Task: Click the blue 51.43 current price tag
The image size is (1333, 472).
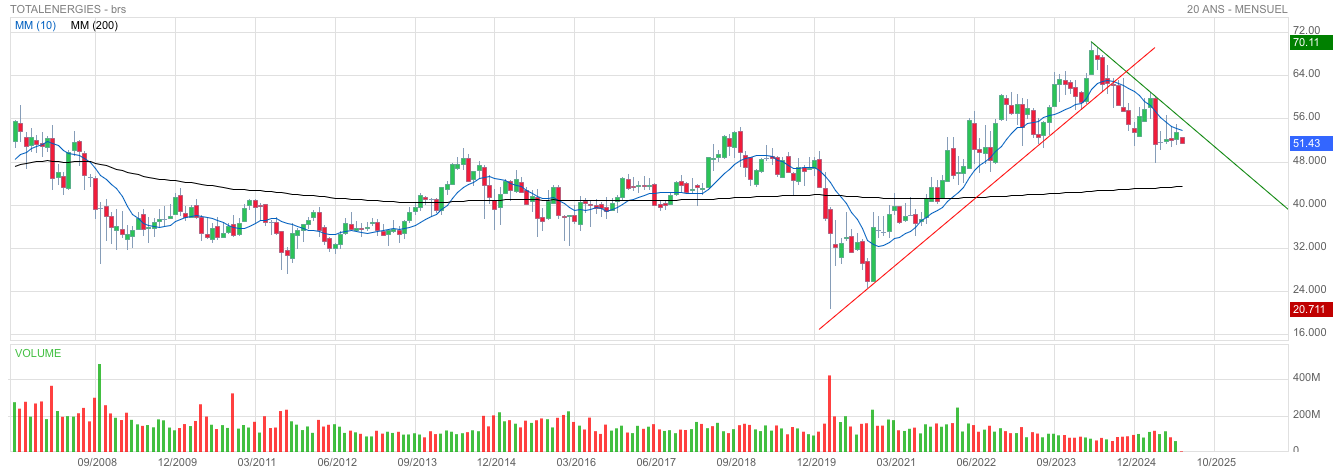Action: 1306,144
